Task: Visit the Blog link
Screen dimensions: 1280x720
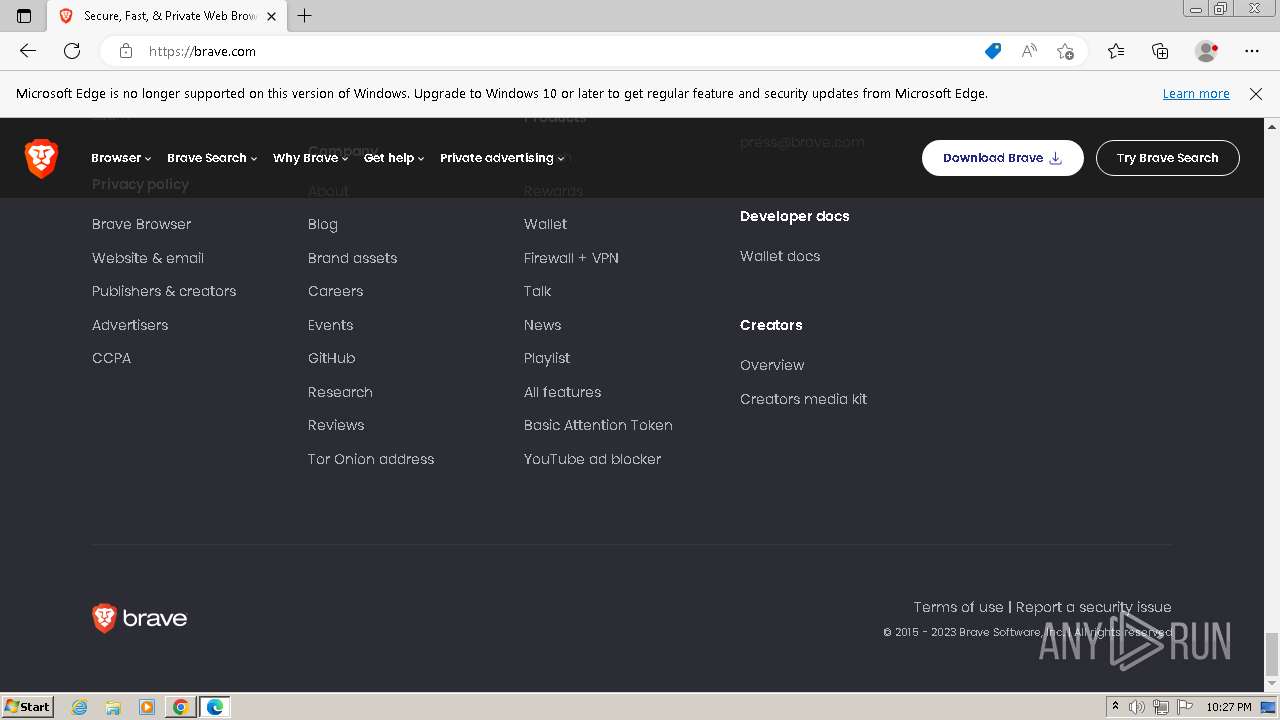Action: click(323, 224)
